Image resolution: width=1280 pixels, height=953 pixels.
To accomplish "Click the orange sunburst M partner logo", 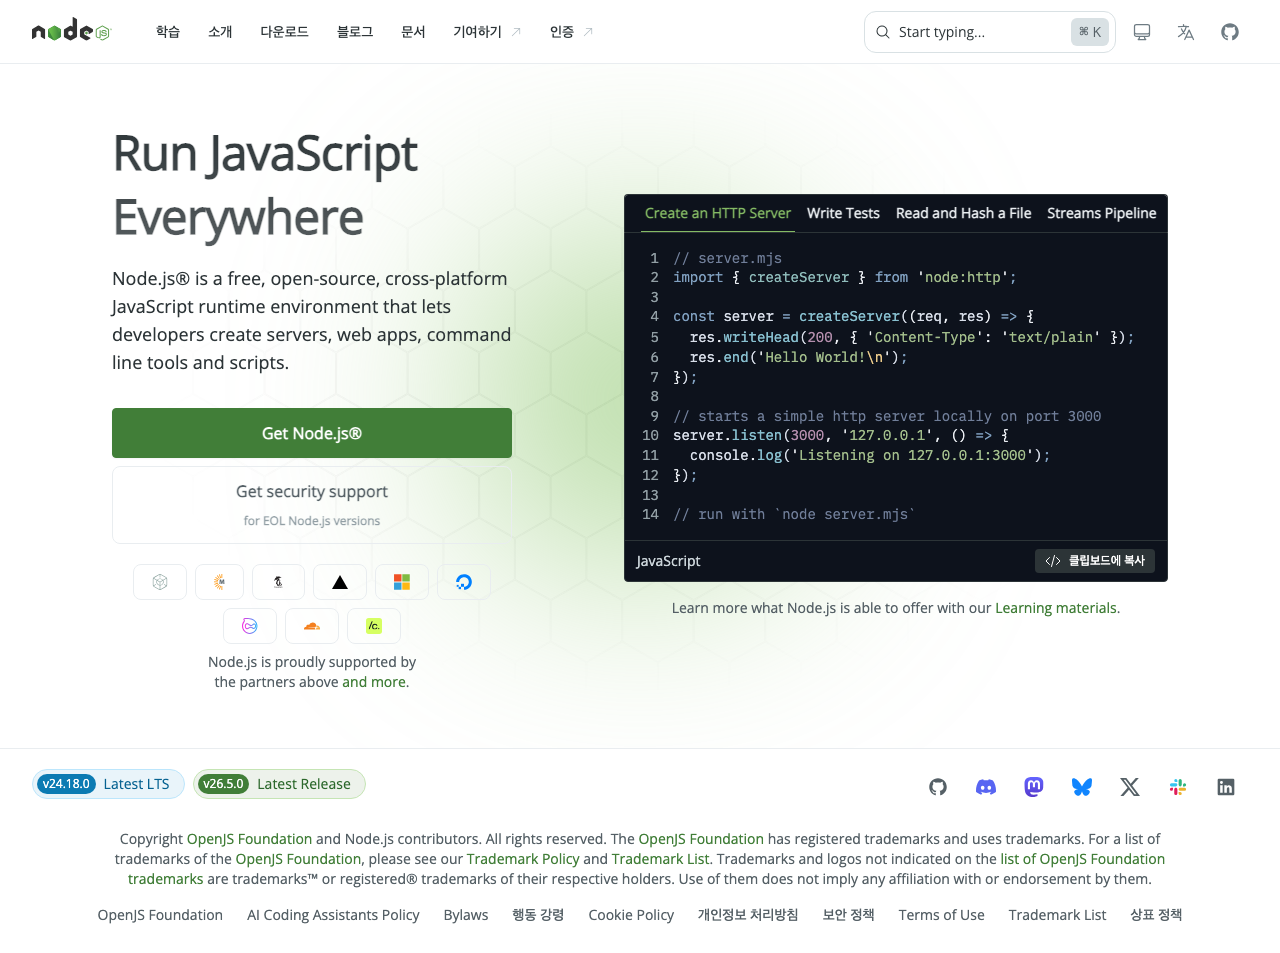I will [219, 582].
